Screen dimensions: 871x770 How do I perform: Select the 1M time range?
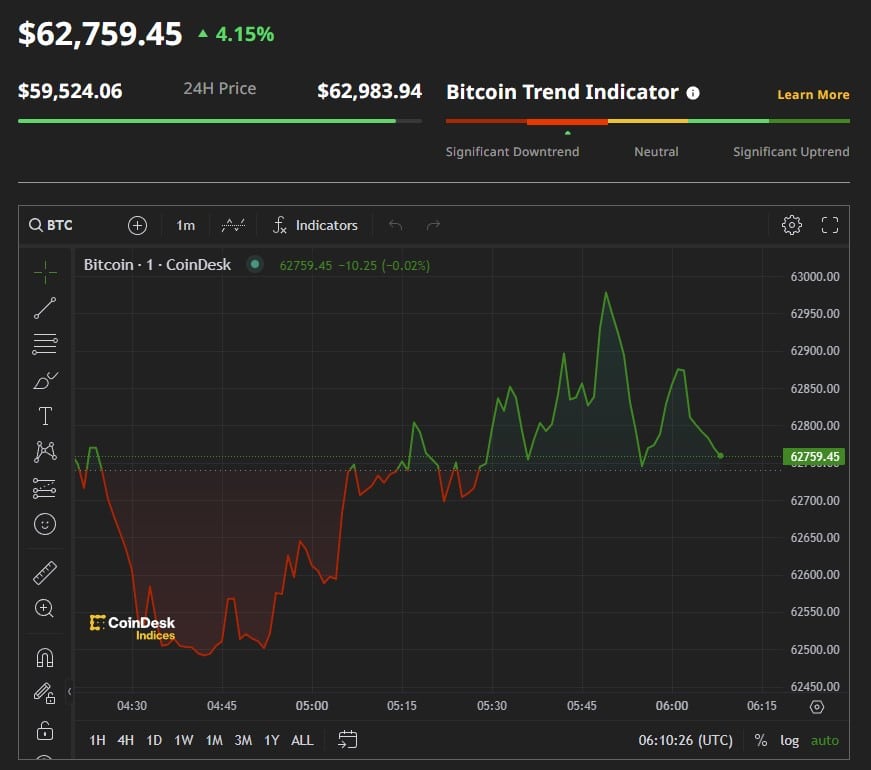click(214, 740)
